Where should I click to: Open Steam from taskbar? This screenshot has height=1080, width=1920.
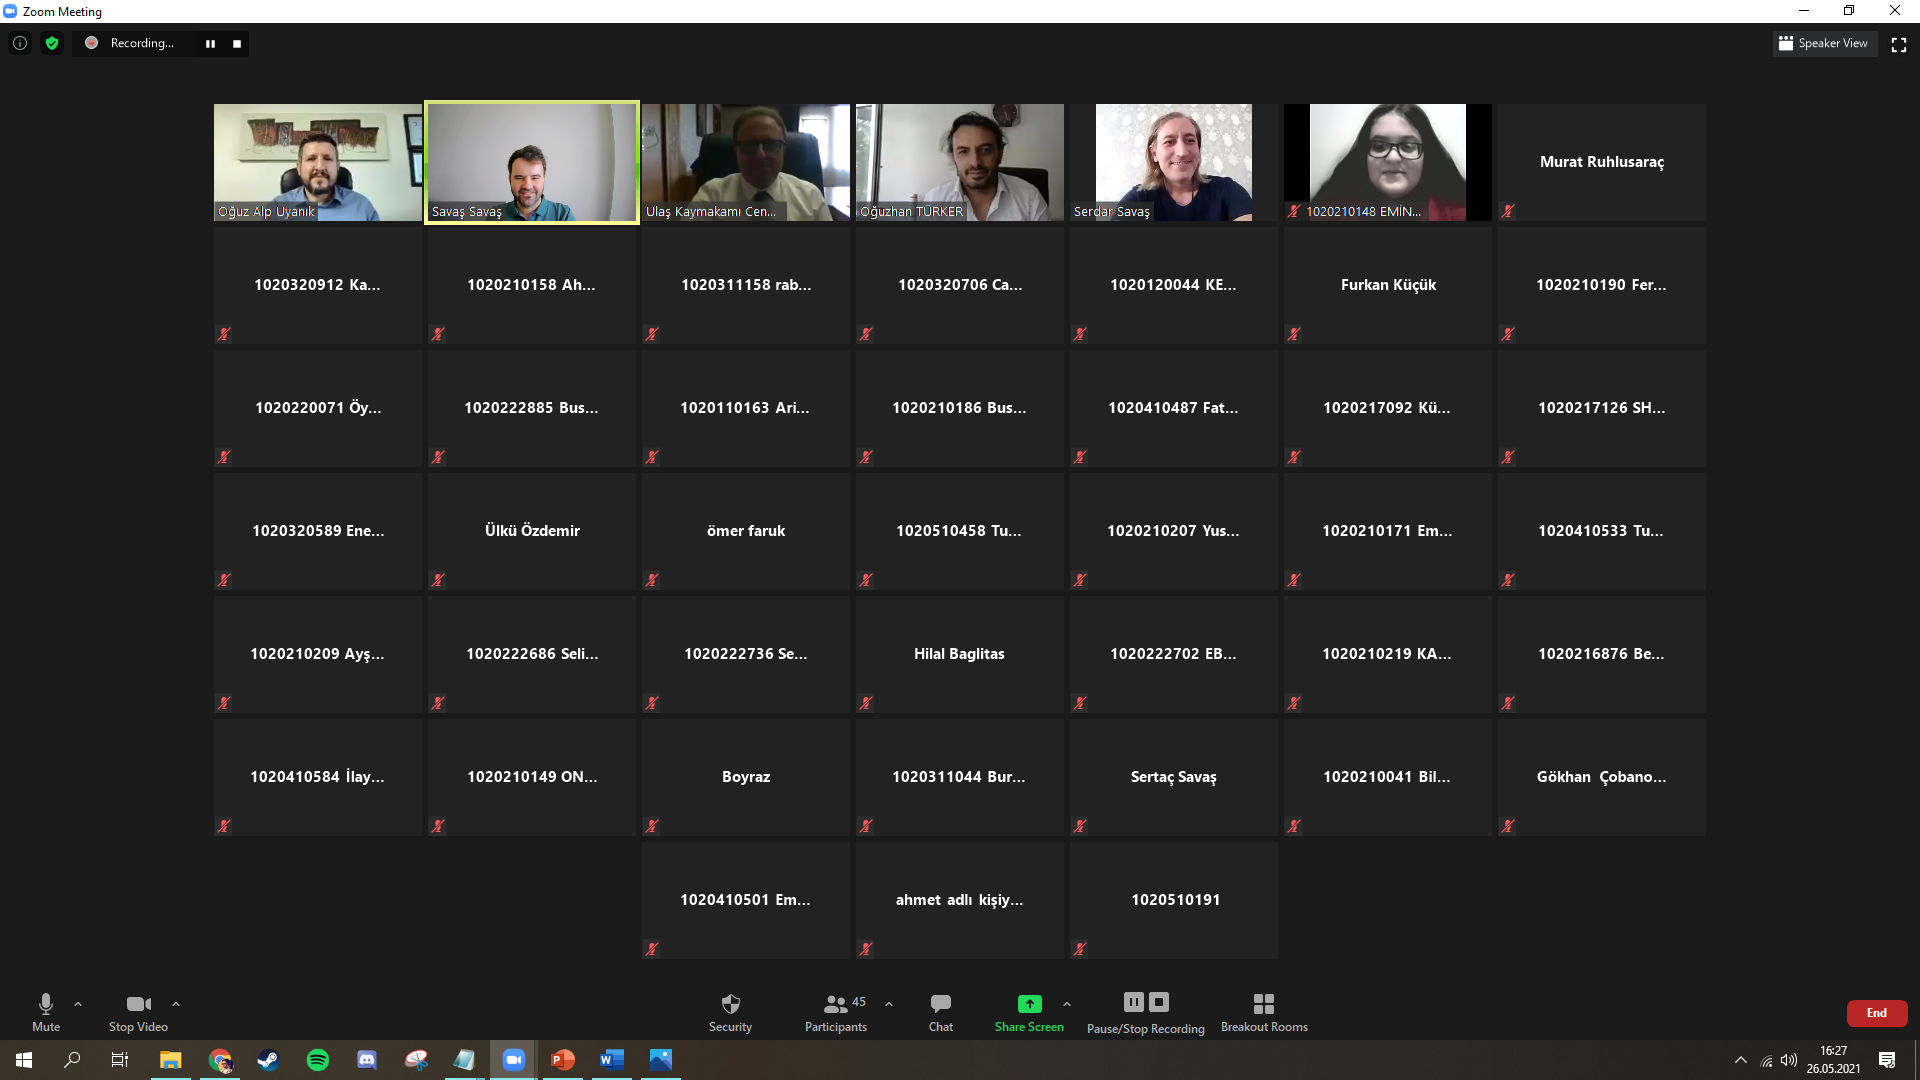(268, 1060)
